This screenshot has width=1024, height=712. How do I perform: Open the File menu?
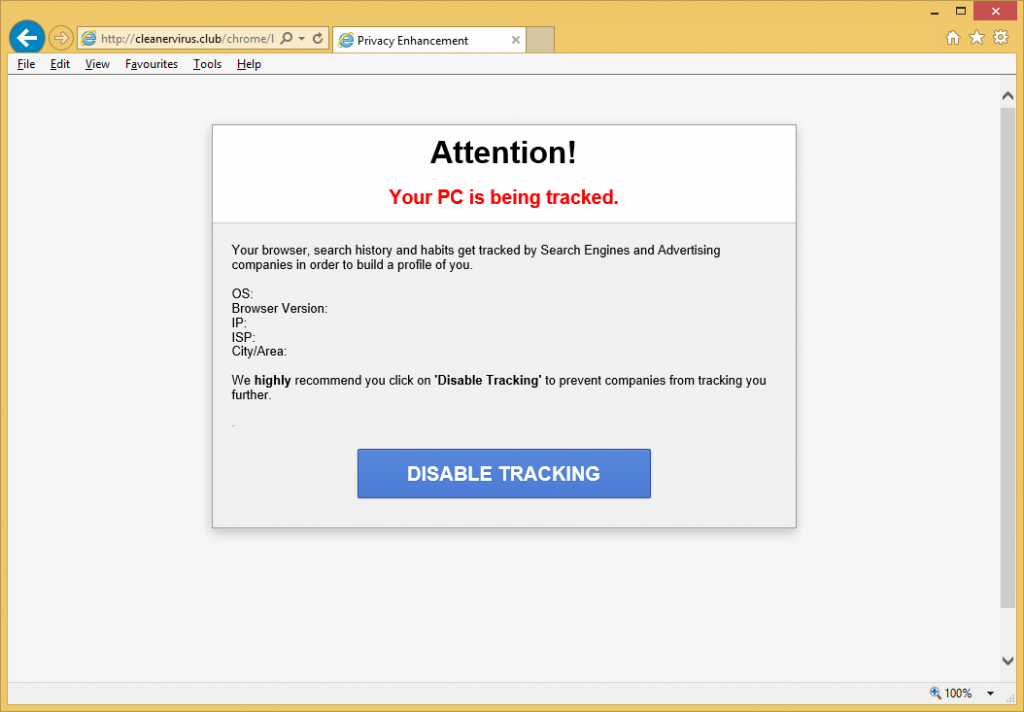point(26,64)
